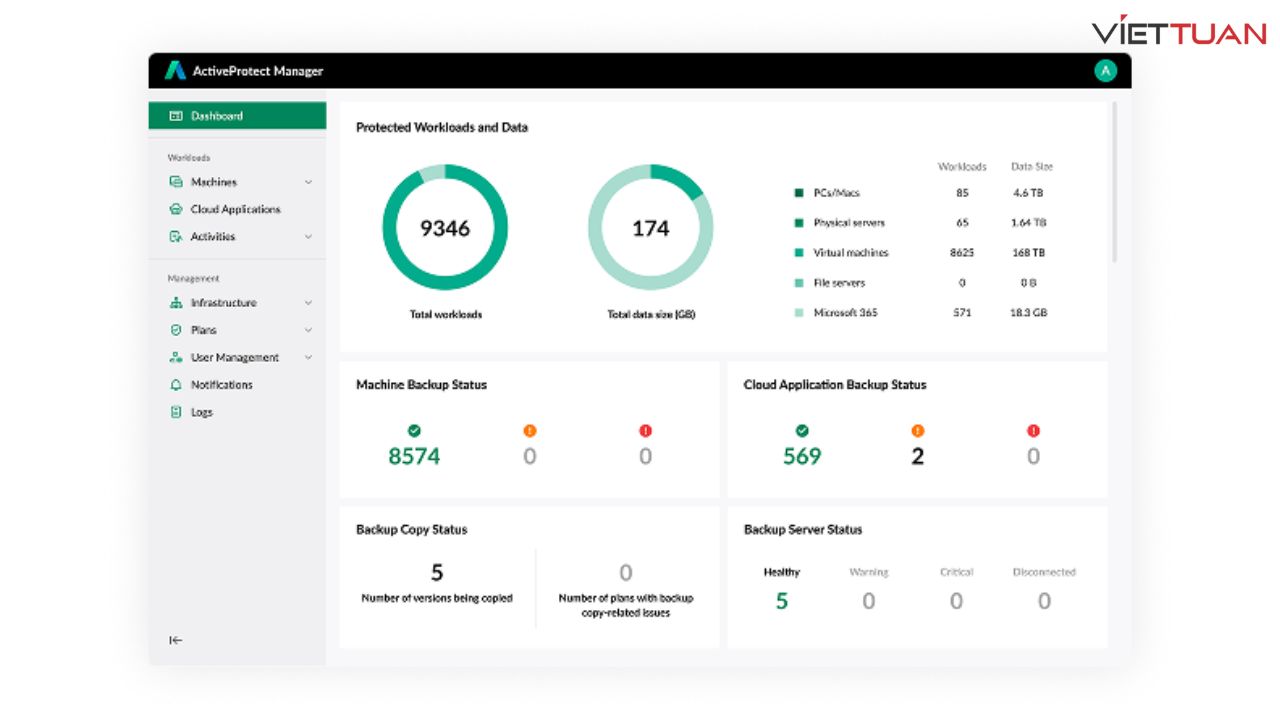Click the PCs/Macs legend color swatch
Screen dimensions: 1280x720
click(799, 193)
